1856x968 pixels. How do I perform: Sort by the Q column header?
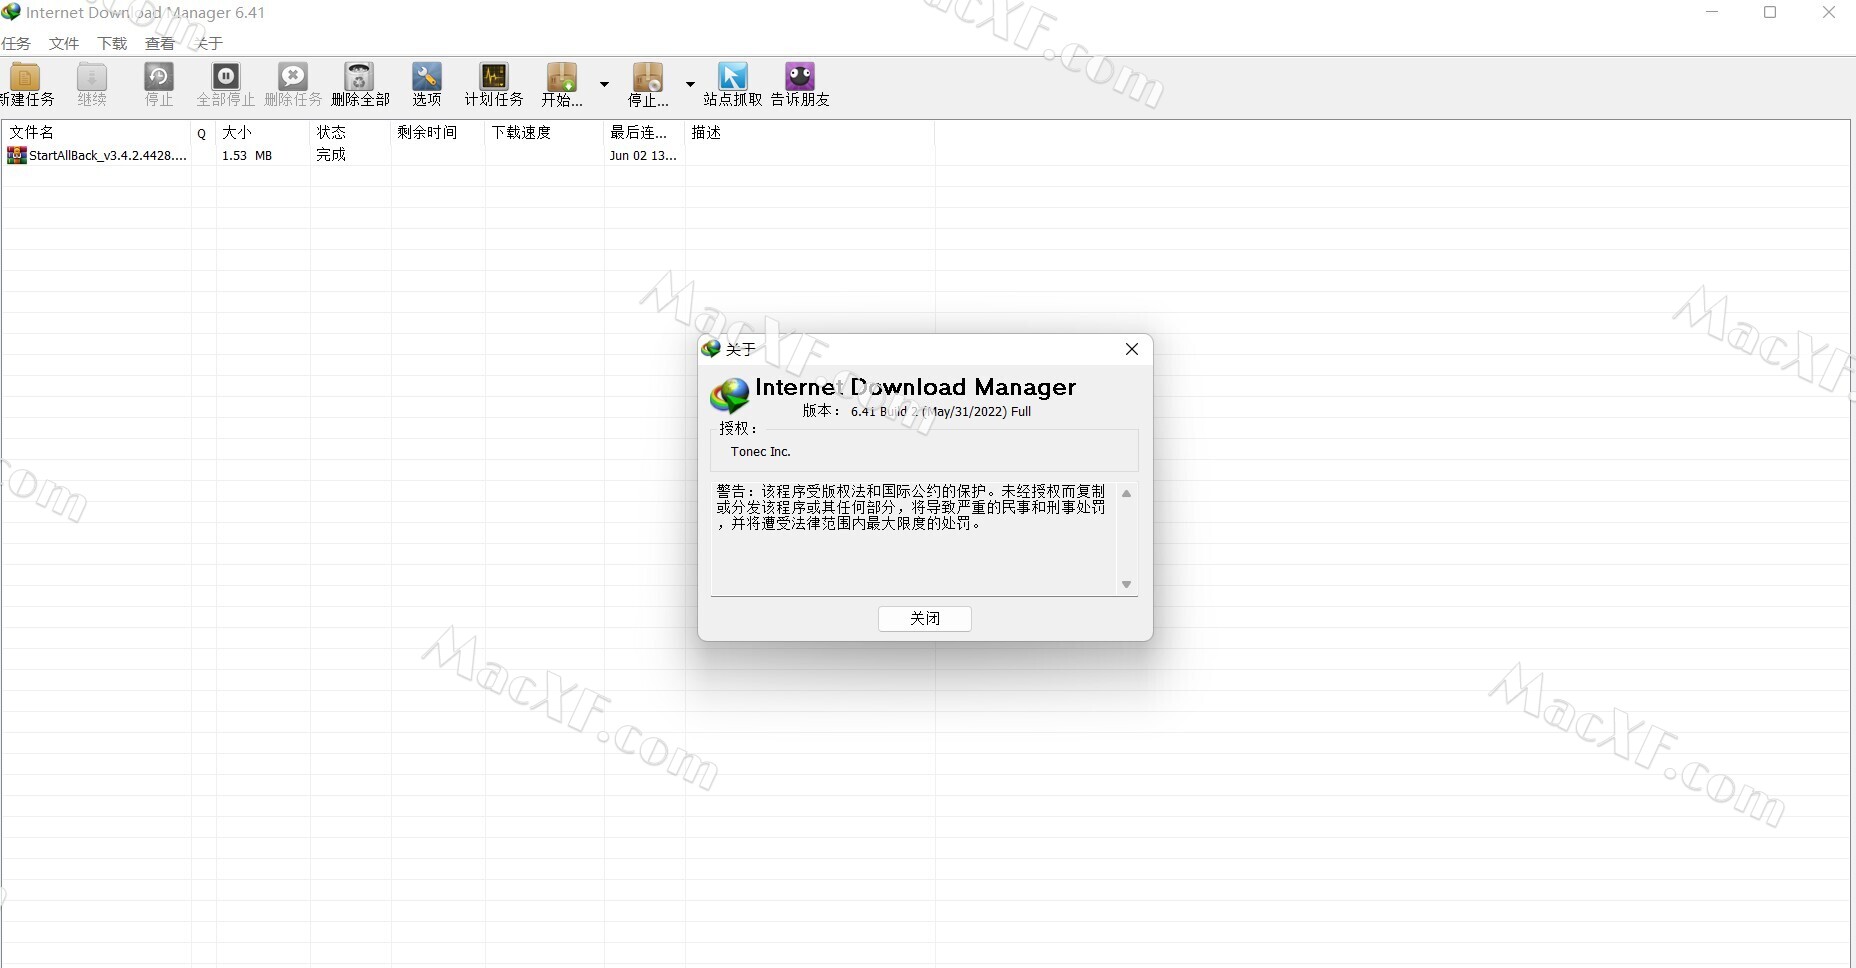[x=203, y=132]
